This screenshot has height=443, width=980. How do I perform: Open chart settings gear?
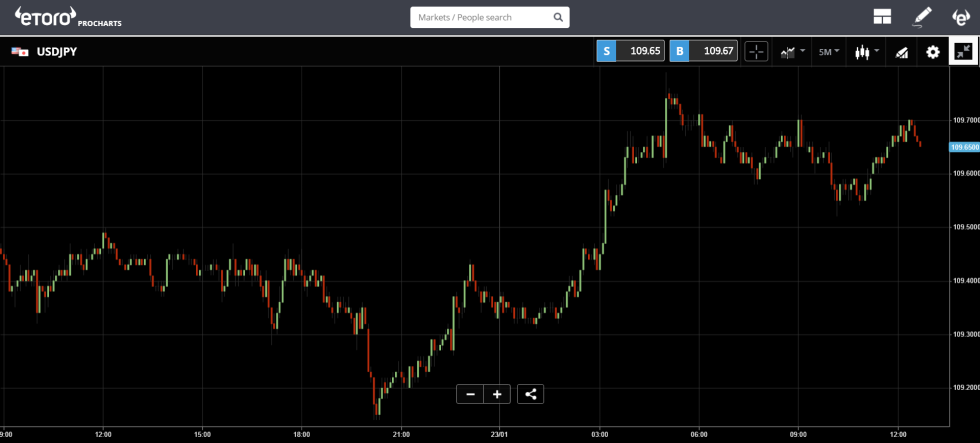[932, 52]
